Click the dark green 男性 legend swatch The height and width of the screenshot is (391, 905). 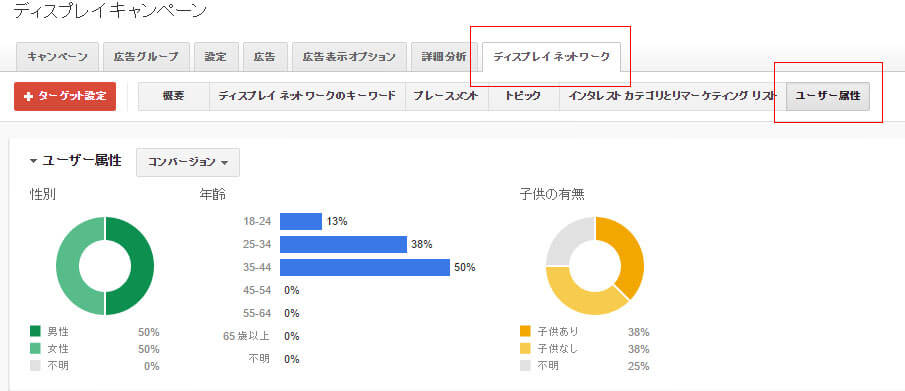[x=35, y=332]
